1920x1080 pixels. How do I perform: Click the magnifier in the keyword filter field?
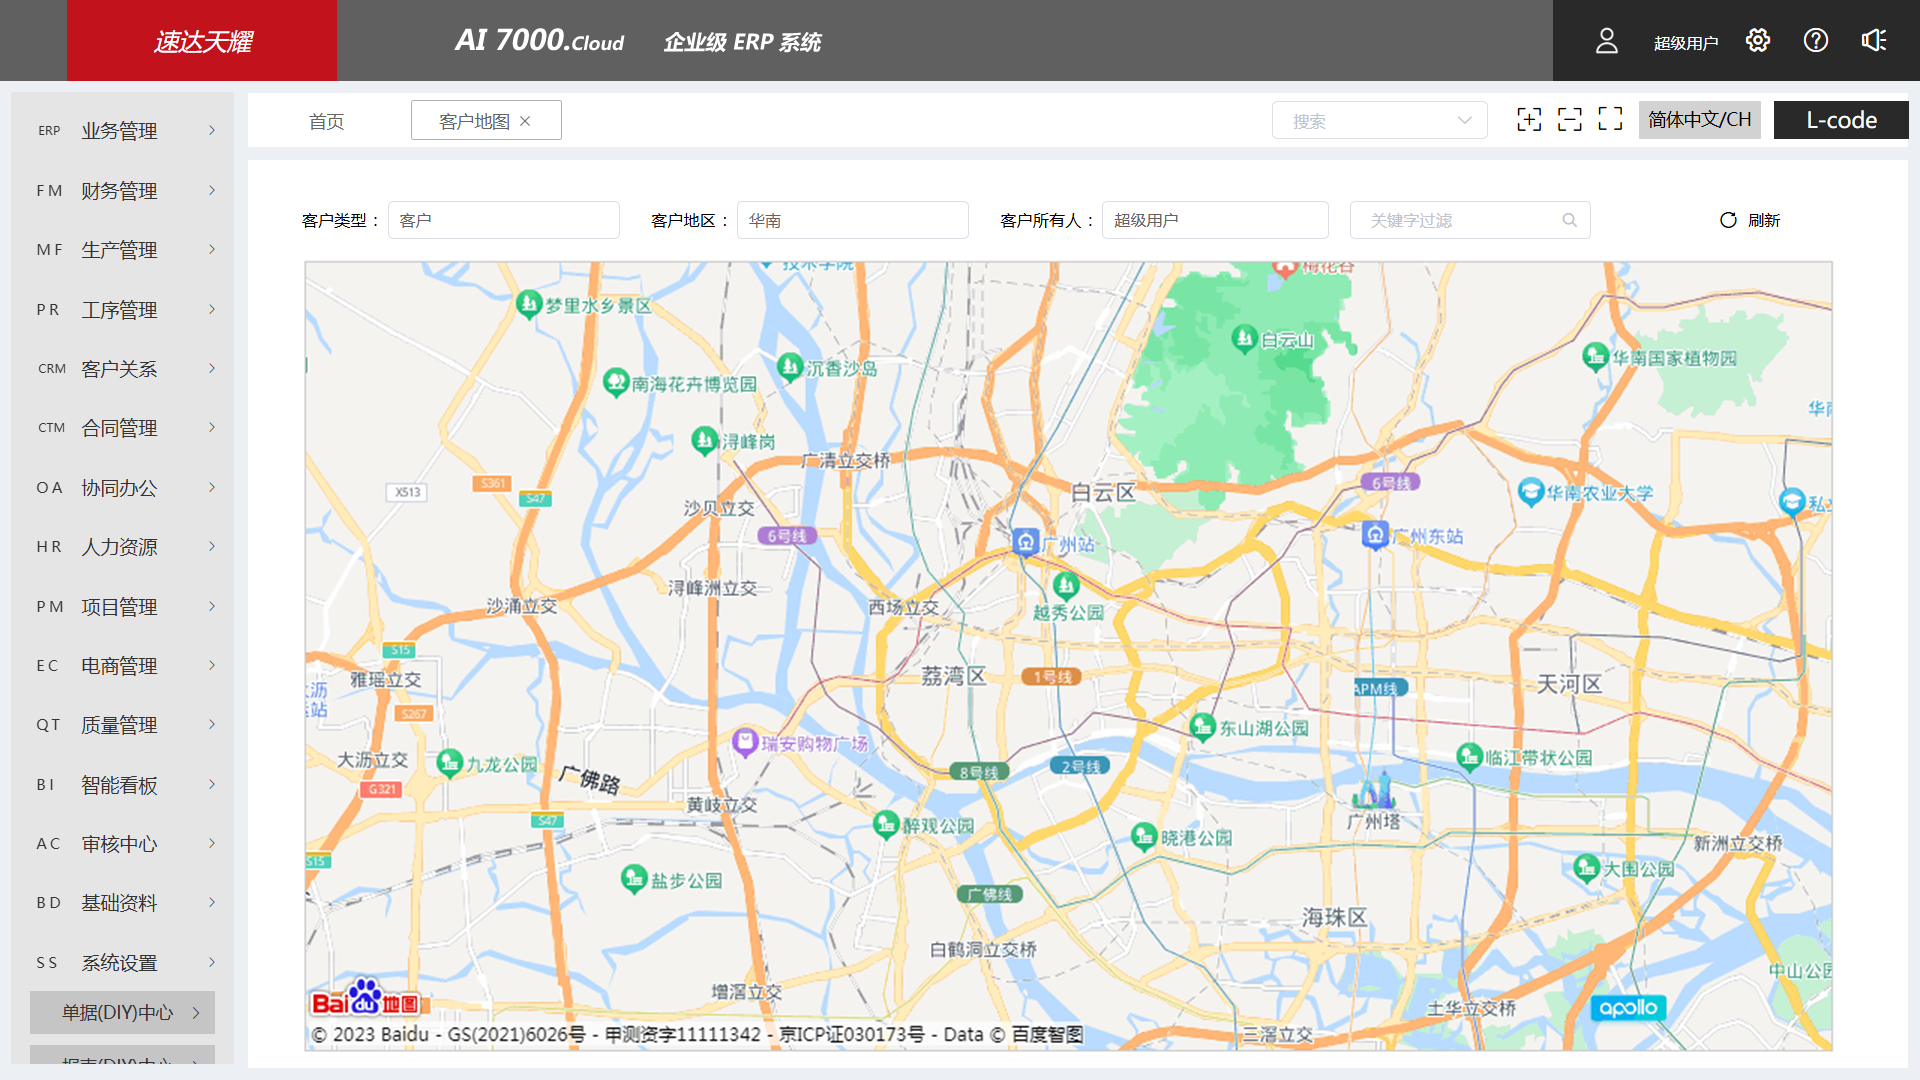point(1569,220)
